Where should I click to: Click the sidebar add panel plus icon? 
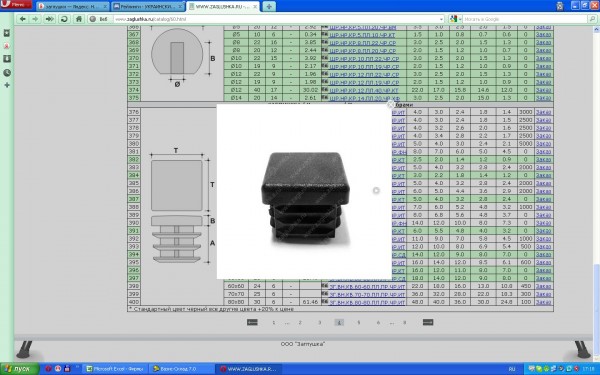pyautogui.click(x=7, y=85)
